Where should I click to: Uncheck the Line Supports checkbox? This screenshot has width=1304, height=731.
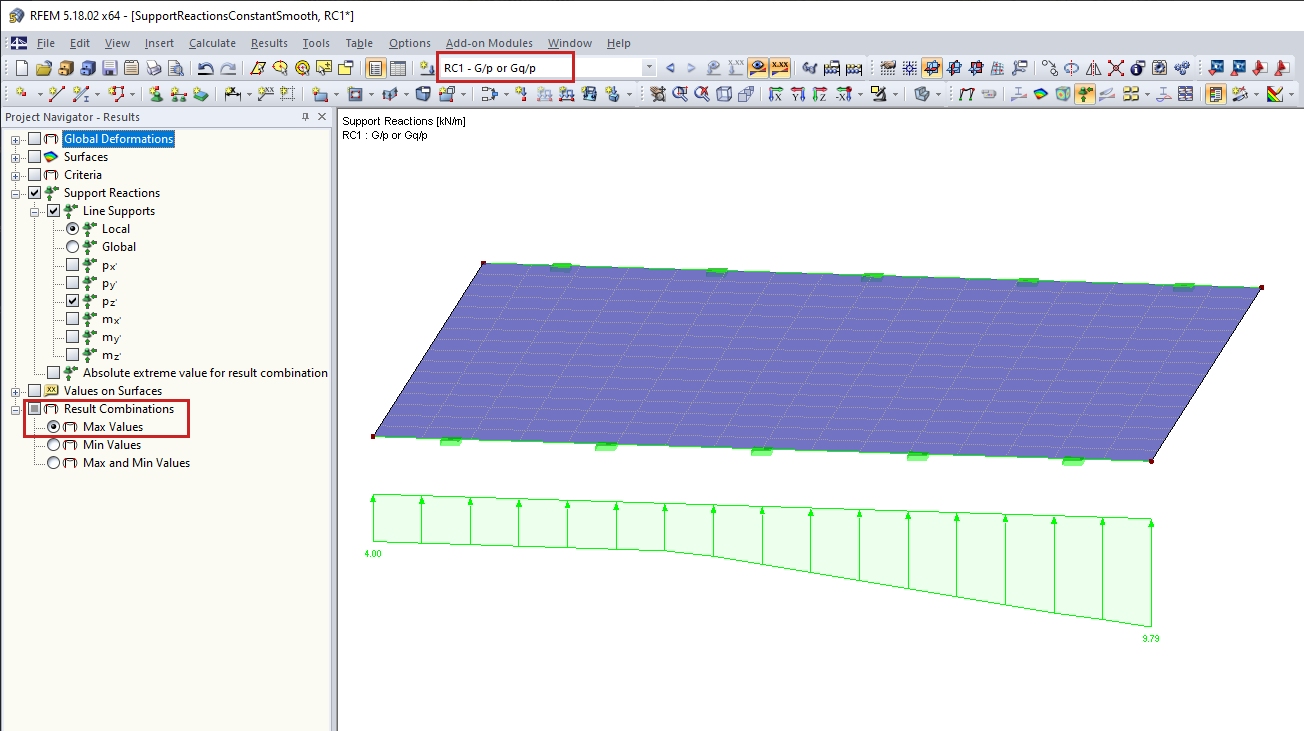(54, 211)
